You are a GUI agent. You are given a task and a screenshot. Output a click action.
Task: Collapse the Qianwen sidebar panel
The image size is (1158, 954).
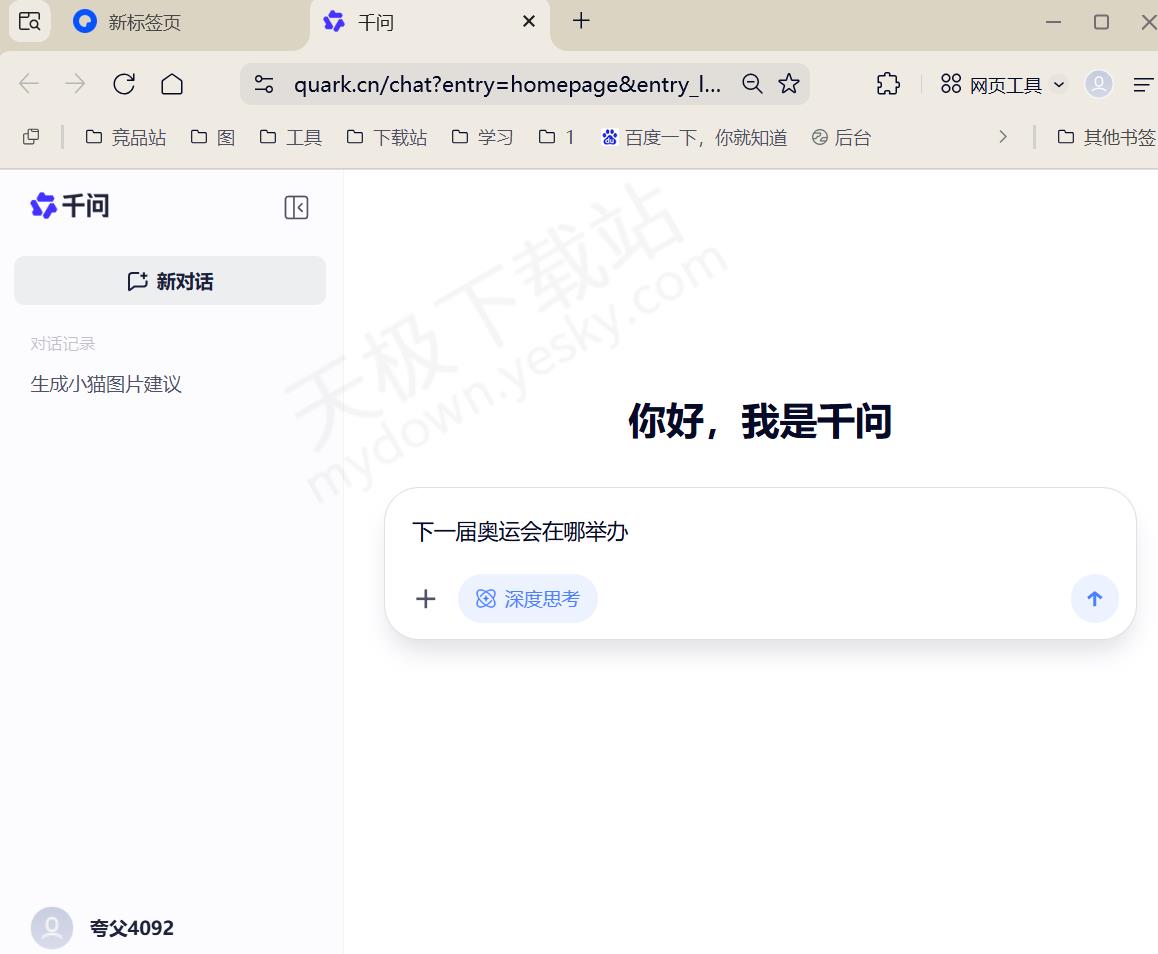pyautogui.click(x=296, y=207)
